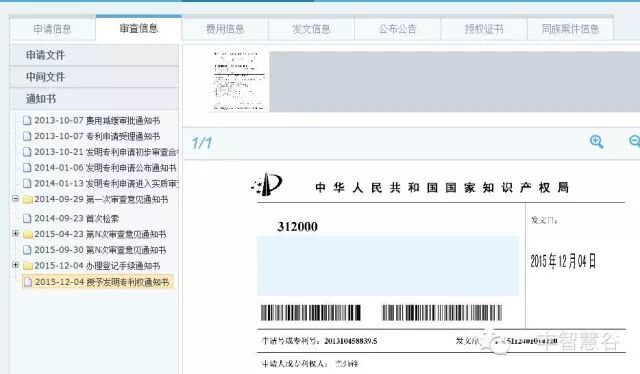
Task: Open 2013-10-07 专利申请受理通知书
Action: pyautogui.click(x=97, y=136)
